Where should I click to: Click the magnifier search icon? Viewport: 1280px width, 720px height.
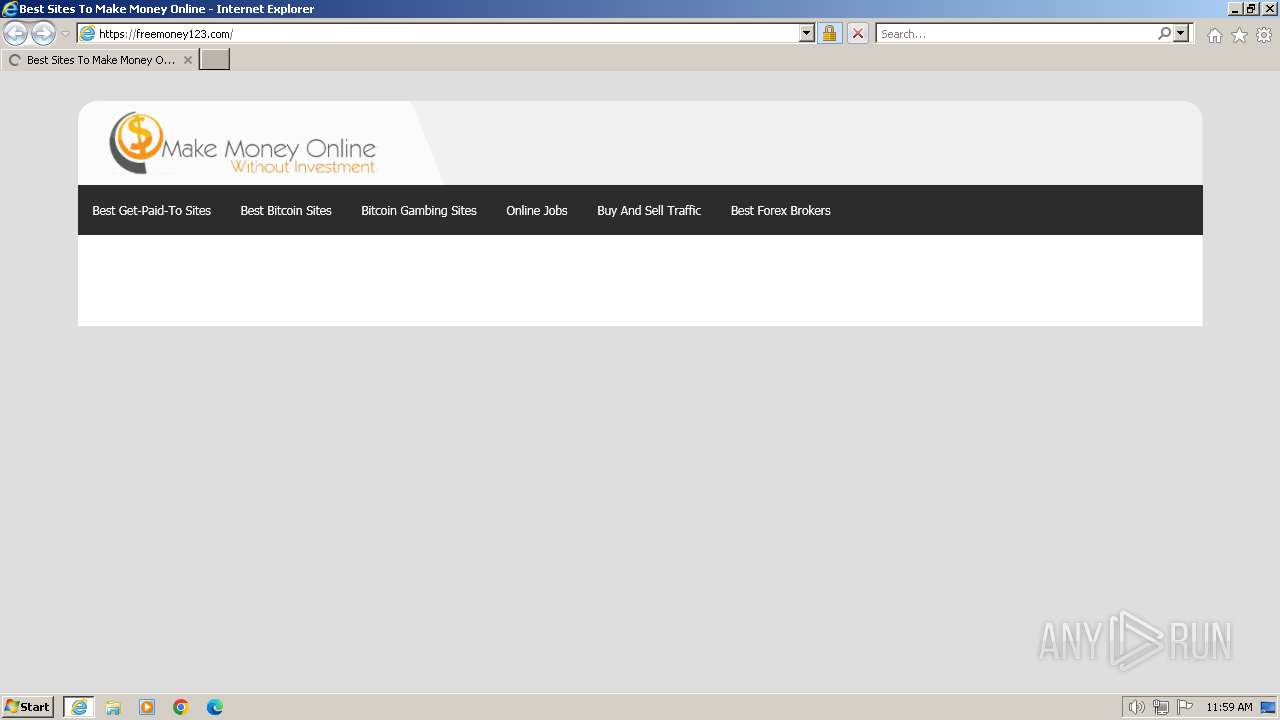(1164, 34)
